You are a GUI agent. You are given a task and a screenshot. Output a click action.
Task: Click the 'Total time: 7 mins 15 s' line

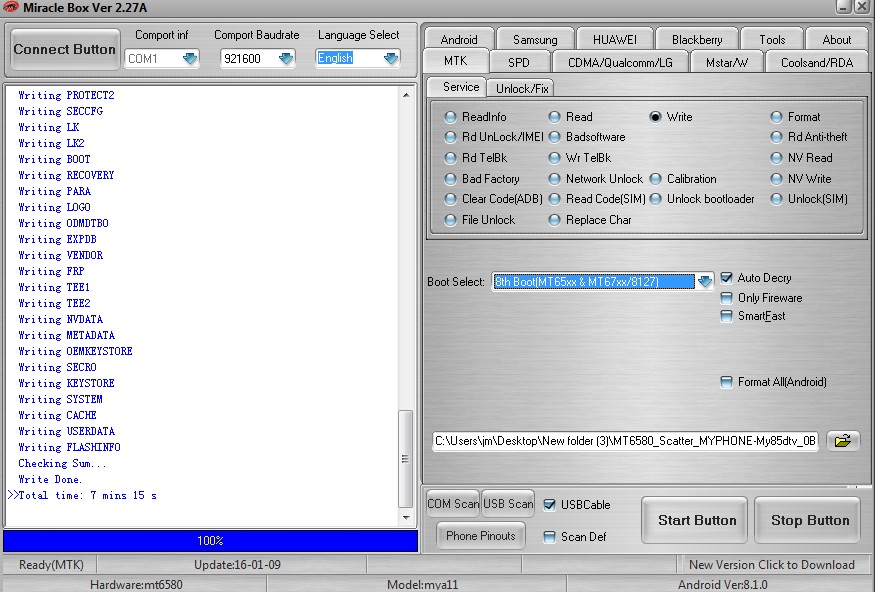[x=88, y=495]
